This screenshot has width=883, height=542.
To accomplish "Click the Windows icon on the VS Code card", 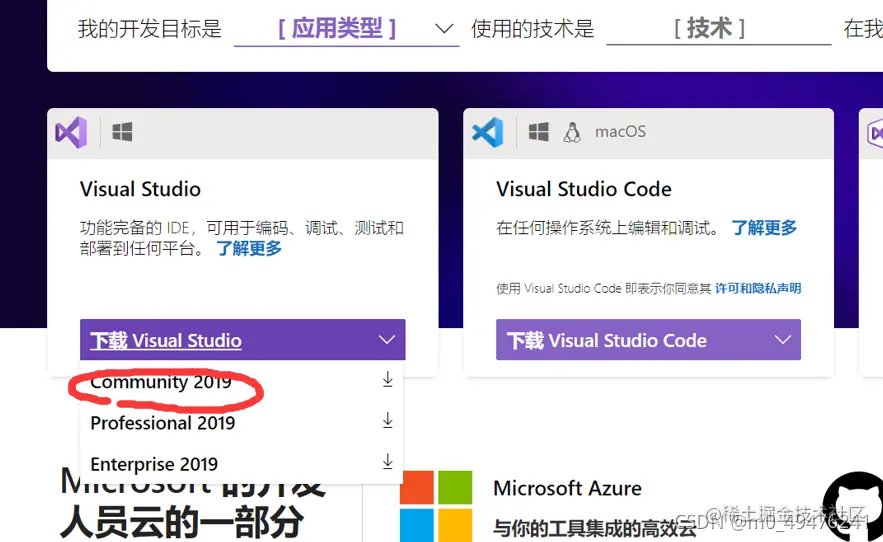I will tap(538, 132).
